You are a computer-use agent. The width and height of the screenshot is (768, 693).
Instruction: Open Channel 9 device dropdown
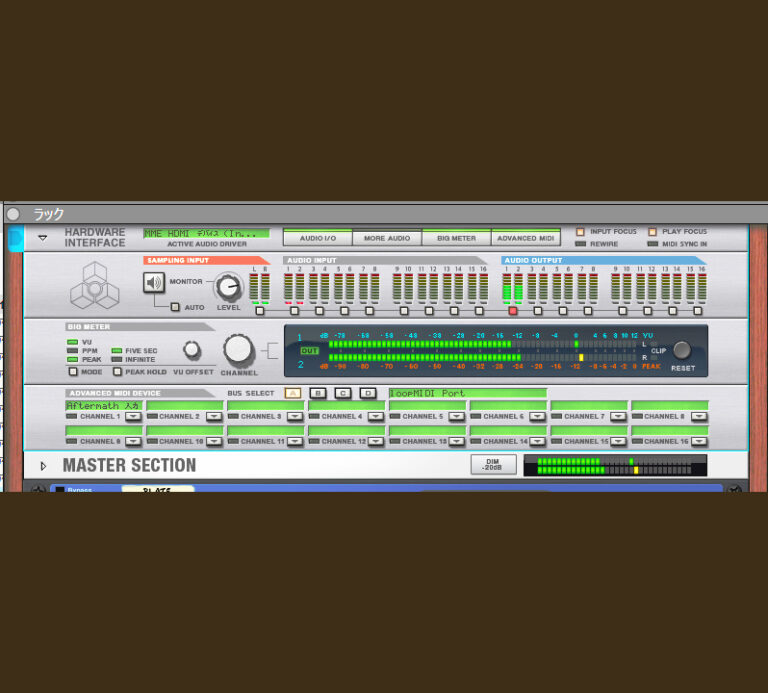[133, 441]
